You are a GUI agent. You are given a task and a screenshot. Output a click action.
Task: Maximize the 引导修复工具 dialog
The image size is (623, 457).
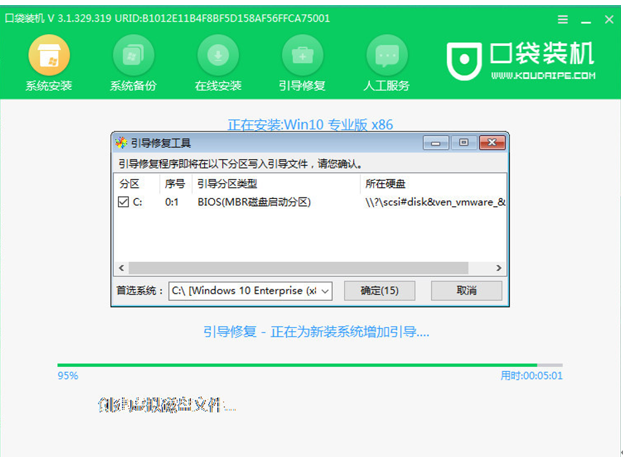[464, 143]
